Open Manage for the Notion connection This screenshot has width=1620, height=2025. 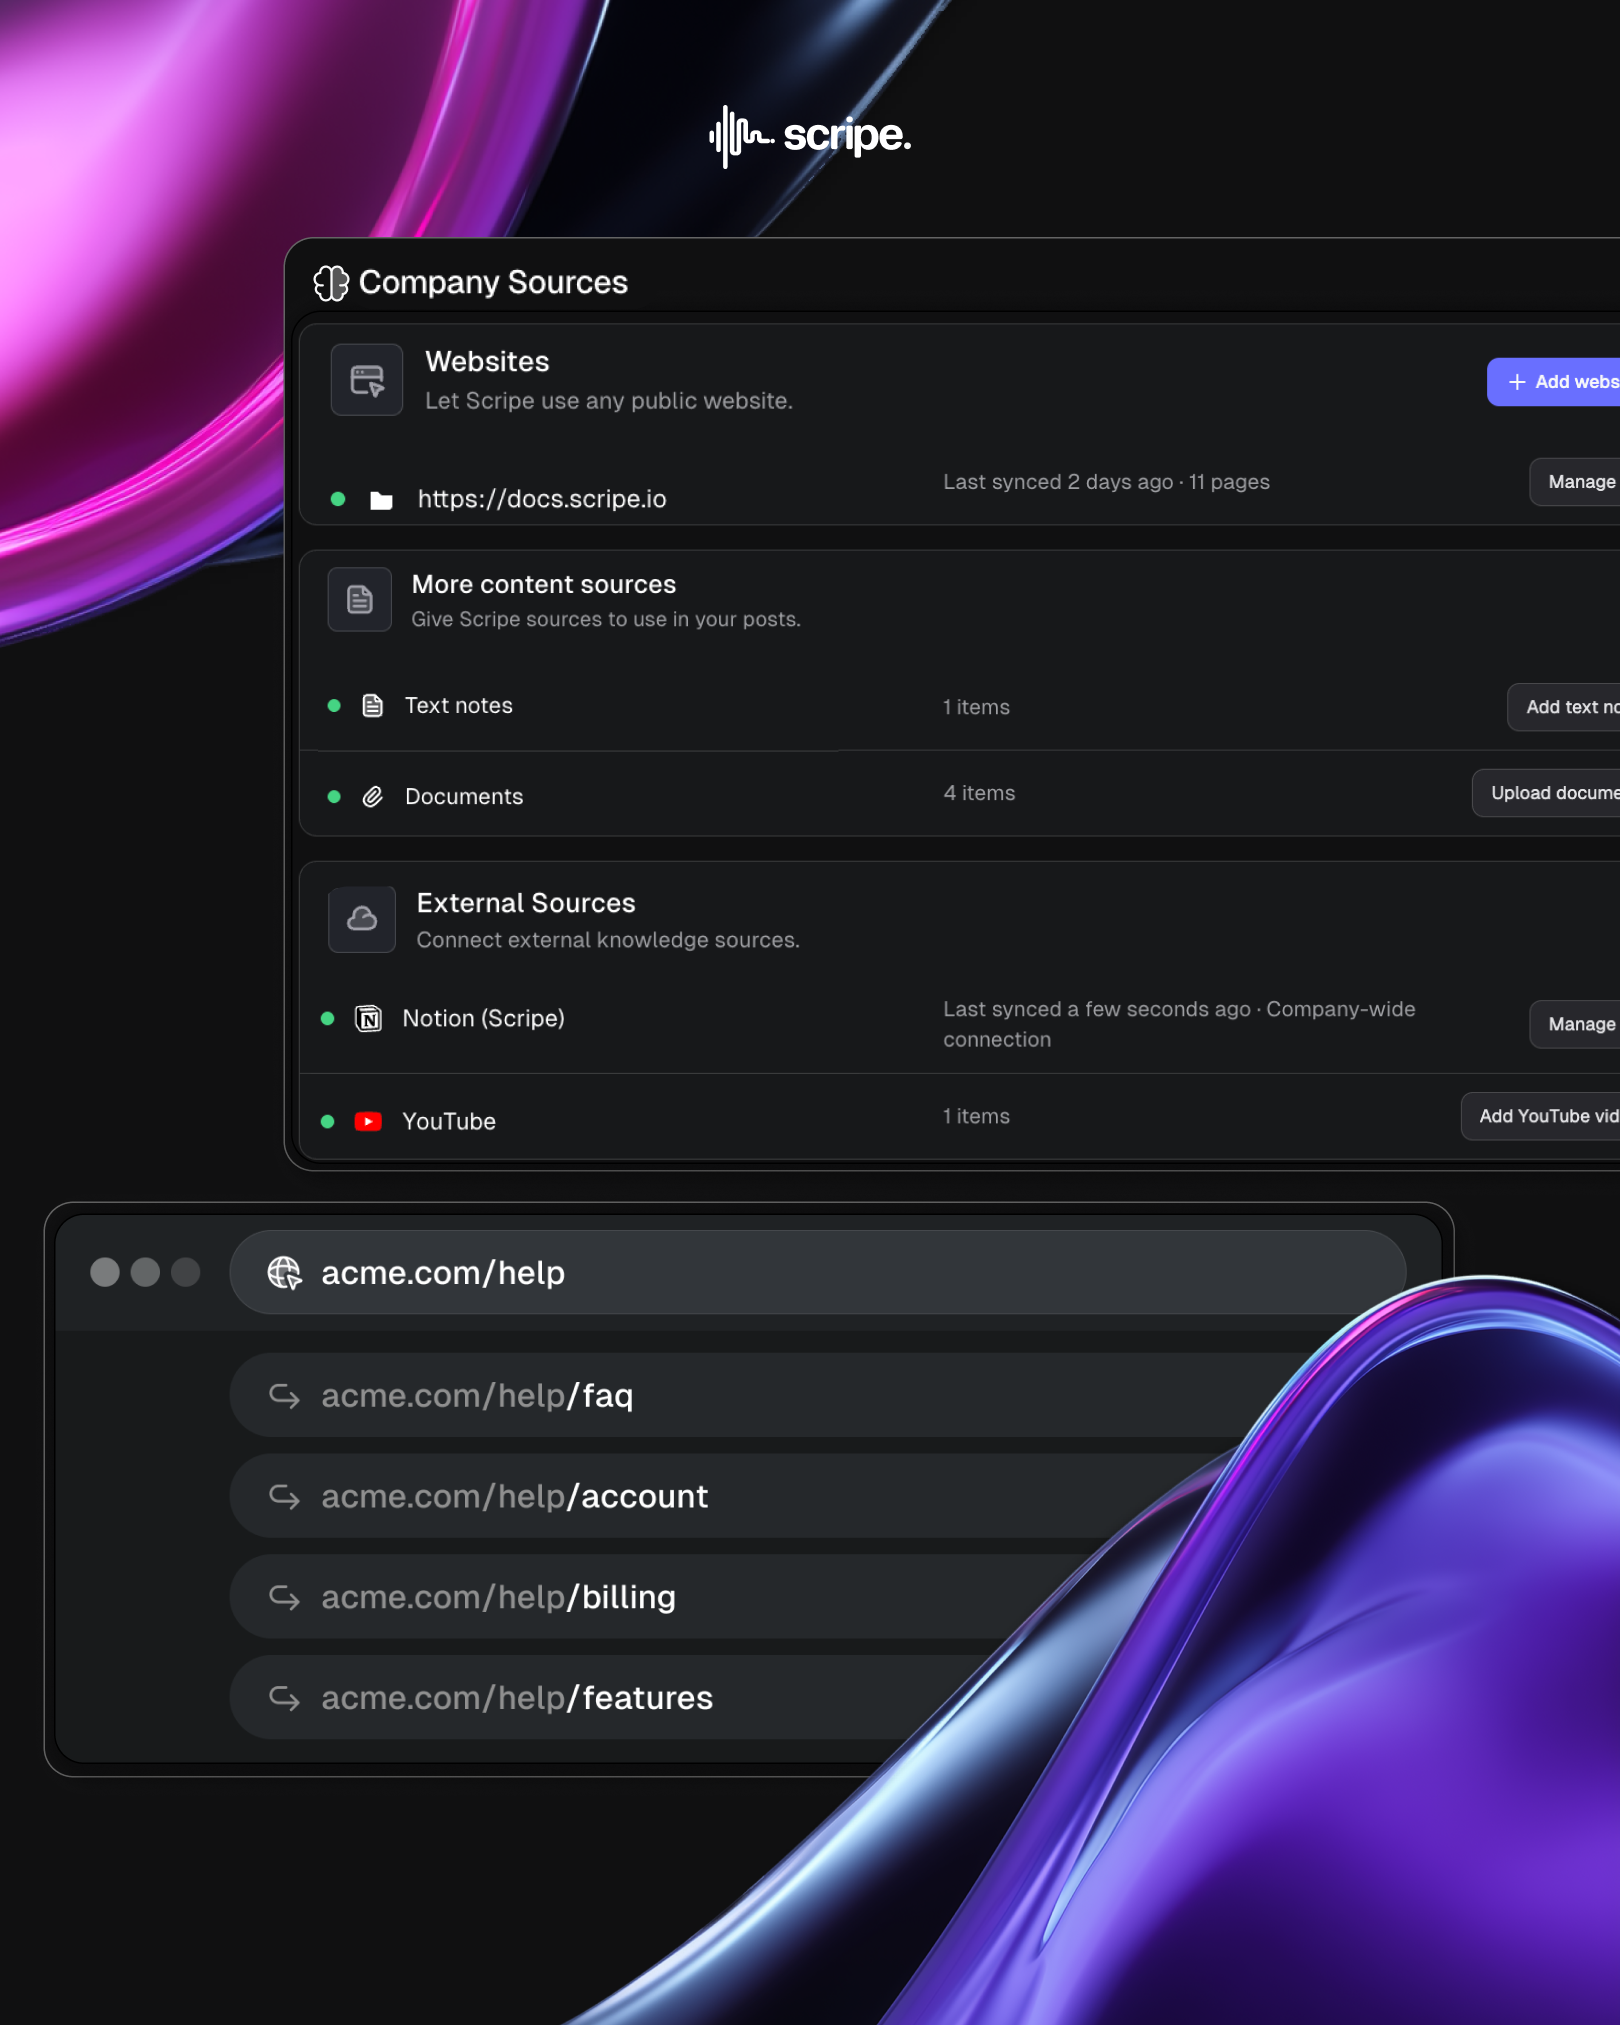1575,1024
